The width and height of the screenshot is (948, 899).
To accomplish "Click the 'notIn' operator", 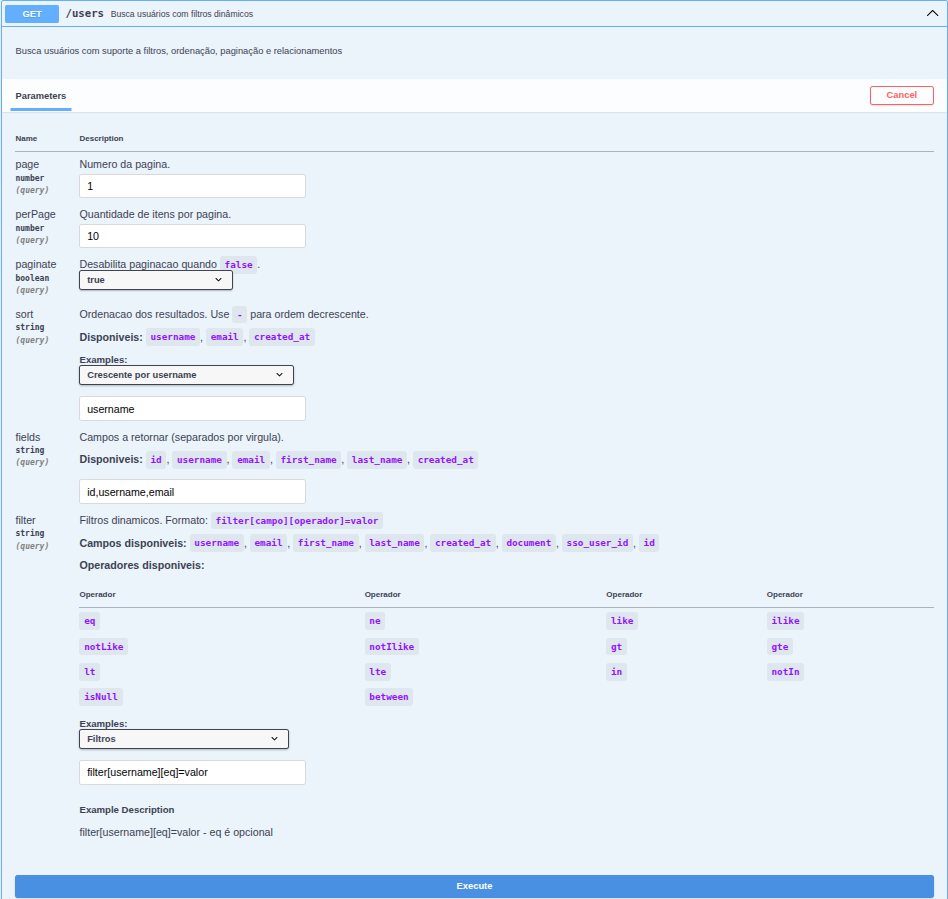I will (785, 672).
